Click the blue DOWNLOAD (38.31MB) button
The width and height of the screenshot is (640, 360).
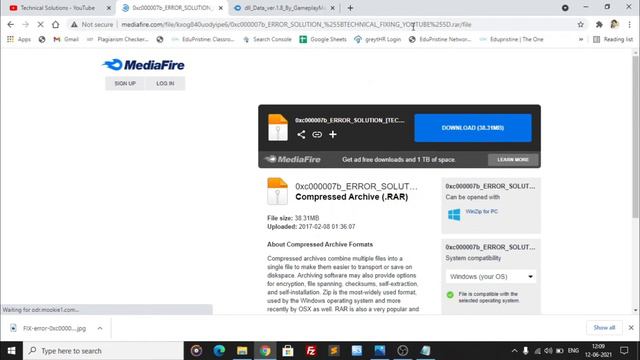point(473,128)
